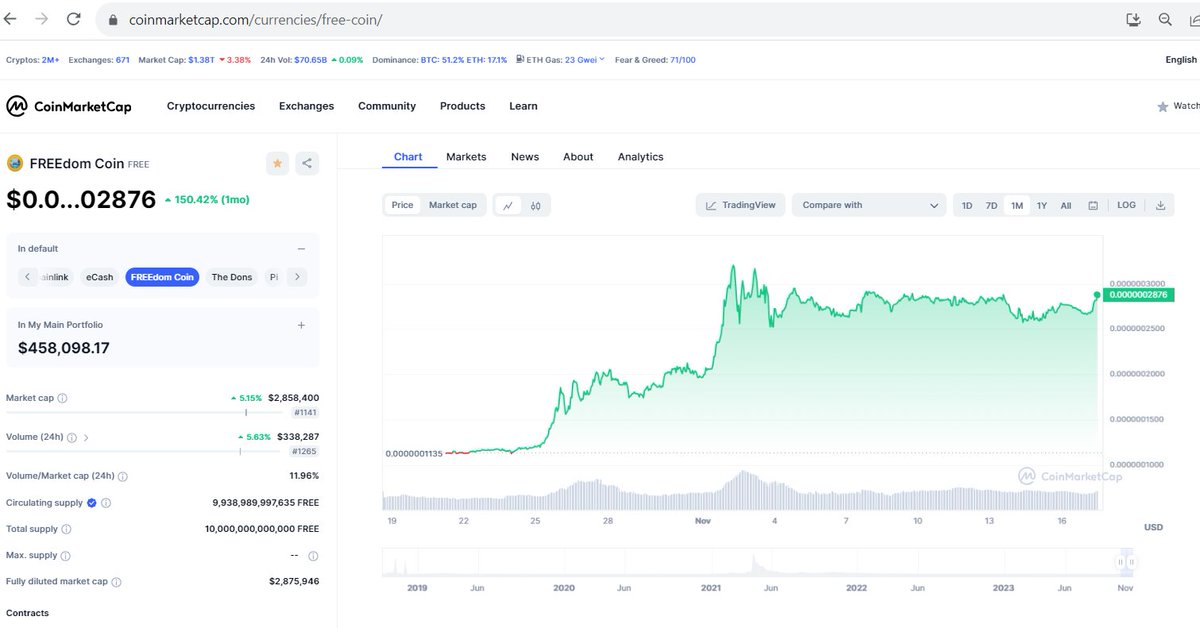1200x628 pixels.
Task: Set chart range to 1Y
Action: (1042, 205)
